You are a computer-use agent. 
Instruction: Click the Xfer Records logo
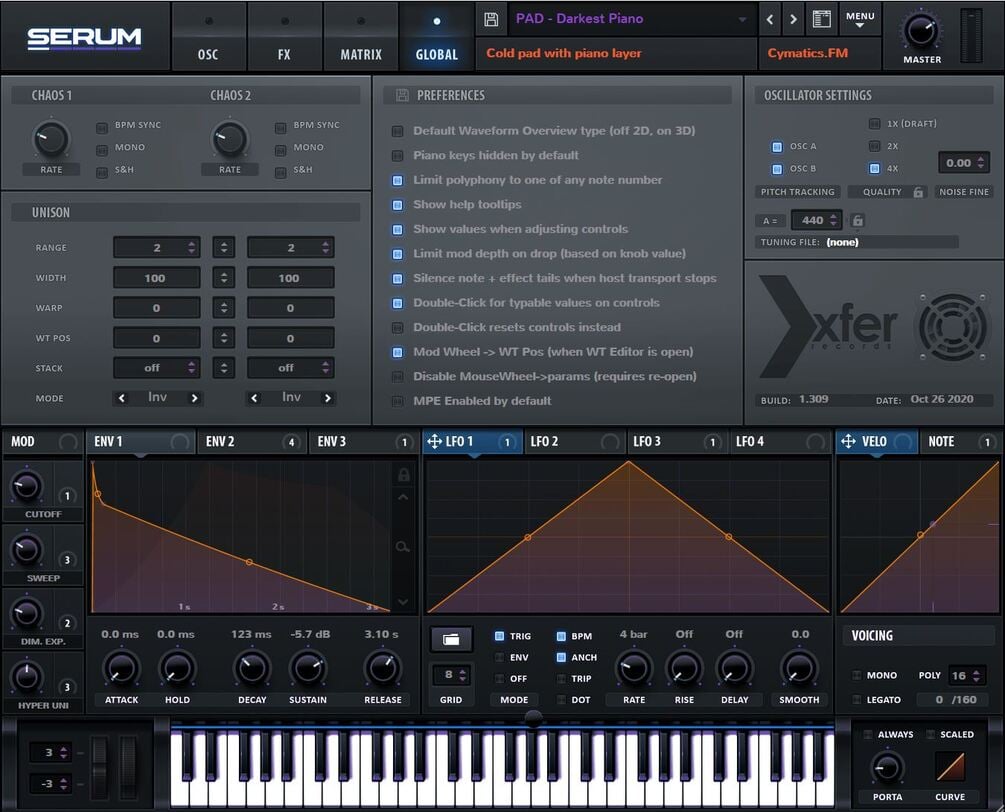[x=828, y=327]
